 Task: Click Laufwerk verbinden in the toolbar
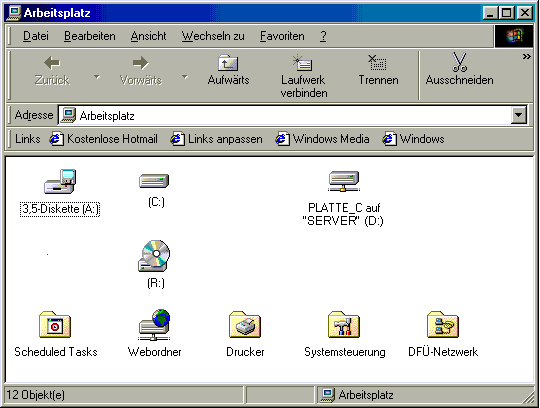(x=303, y=76)
